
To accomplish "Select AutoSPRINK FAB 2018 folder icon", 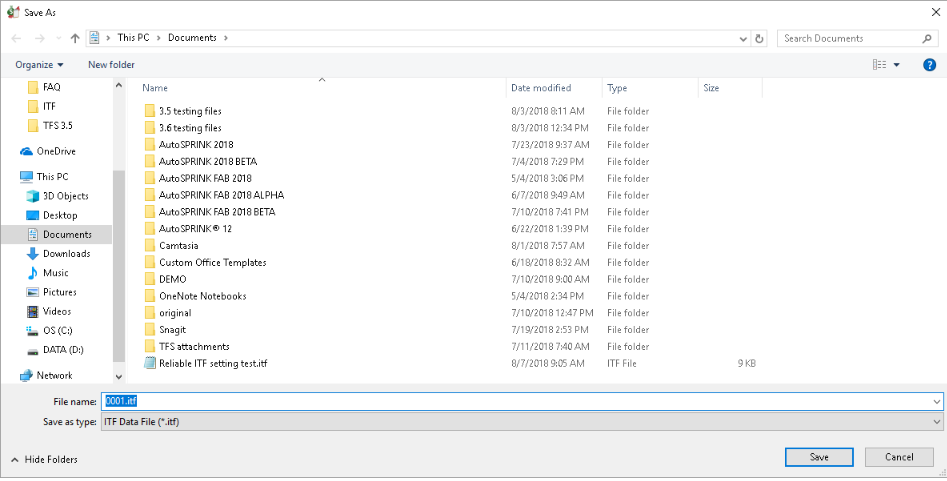I will click(150, 179).
